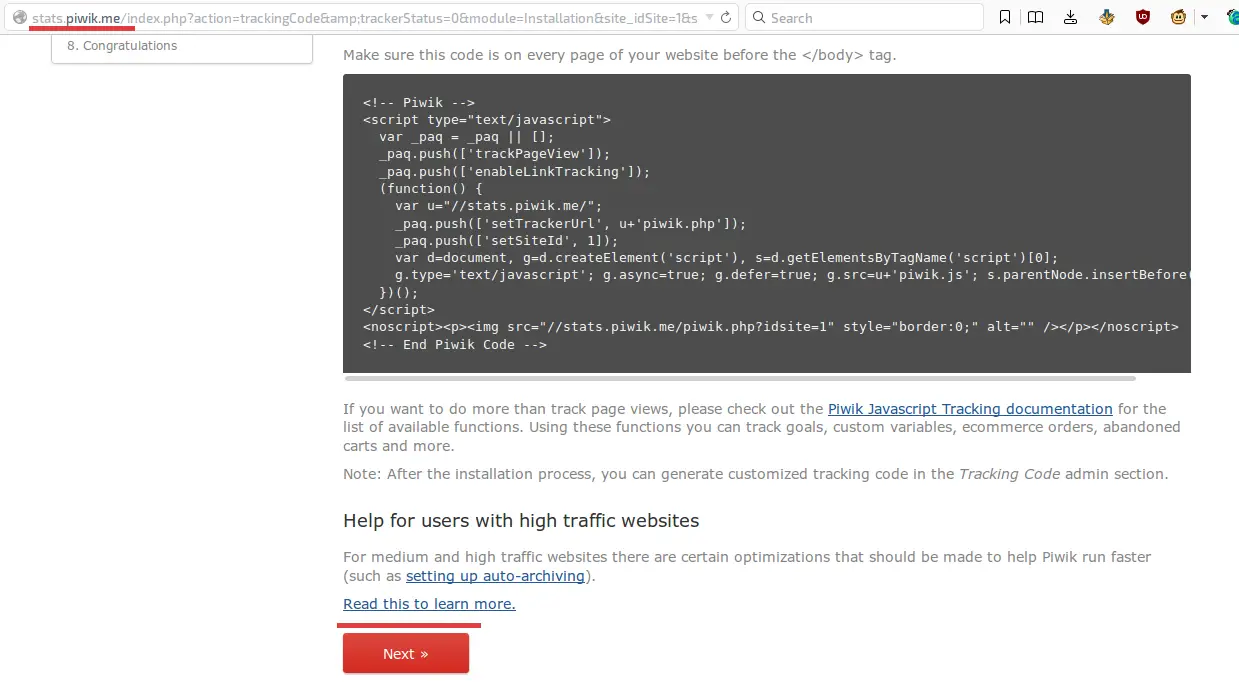Click the globe extension icon at toolbar end
Screen dimensions: 1239x683
(1233, 17)
